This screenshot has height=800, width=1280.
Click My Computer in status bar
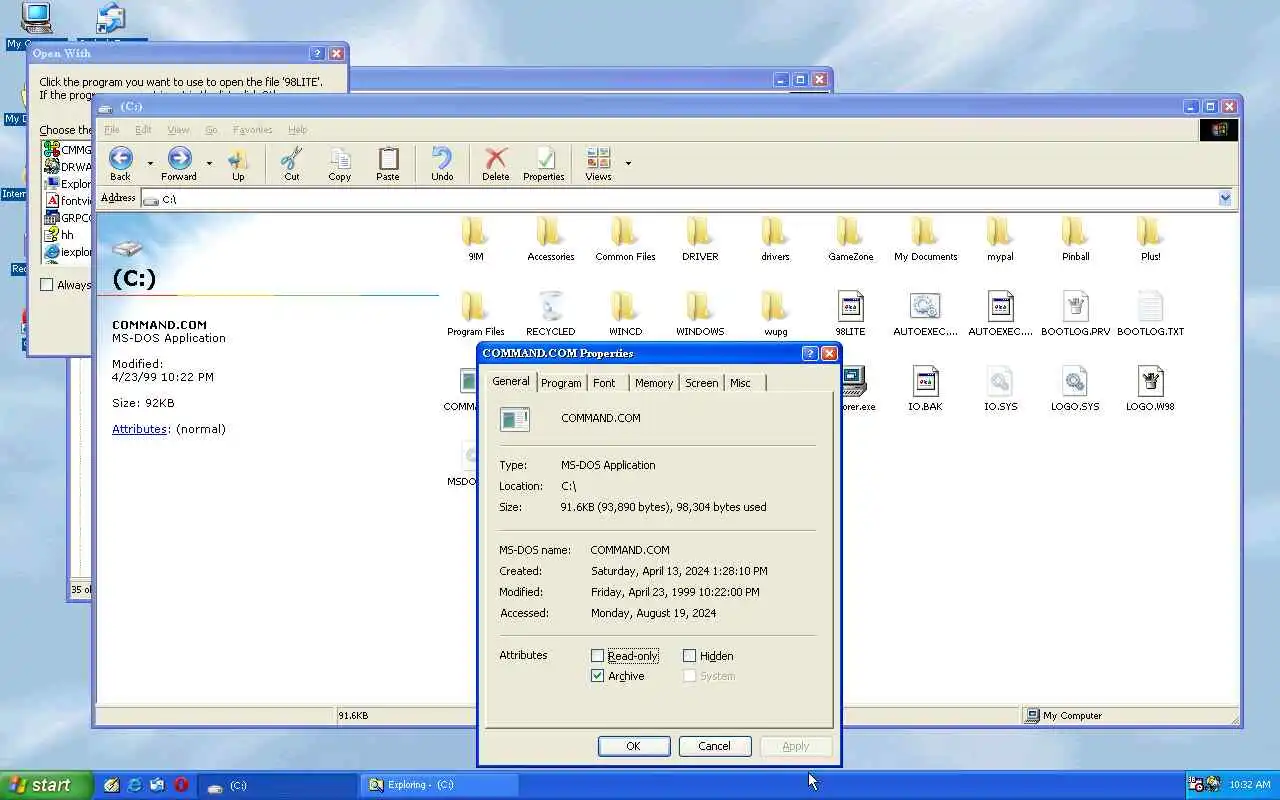1064,716
